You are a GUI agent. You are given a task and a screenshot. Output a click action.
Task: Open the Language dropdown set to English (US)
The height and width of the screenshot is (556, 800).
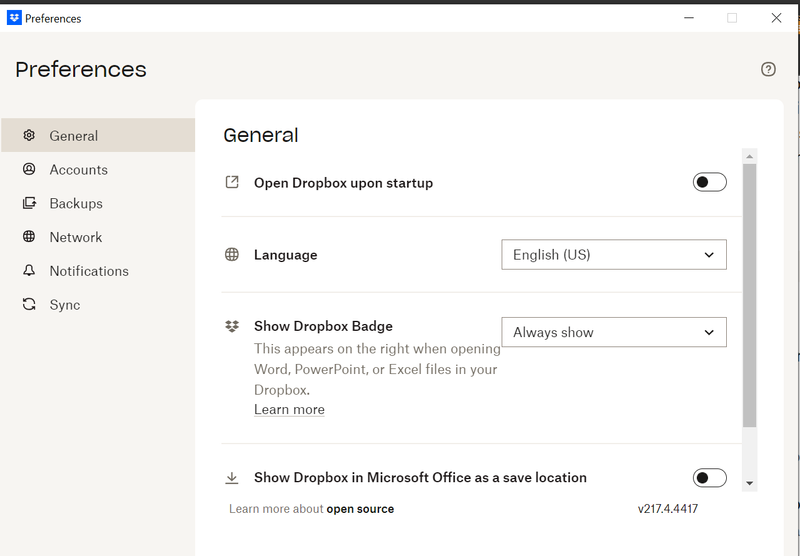point(613,255)
